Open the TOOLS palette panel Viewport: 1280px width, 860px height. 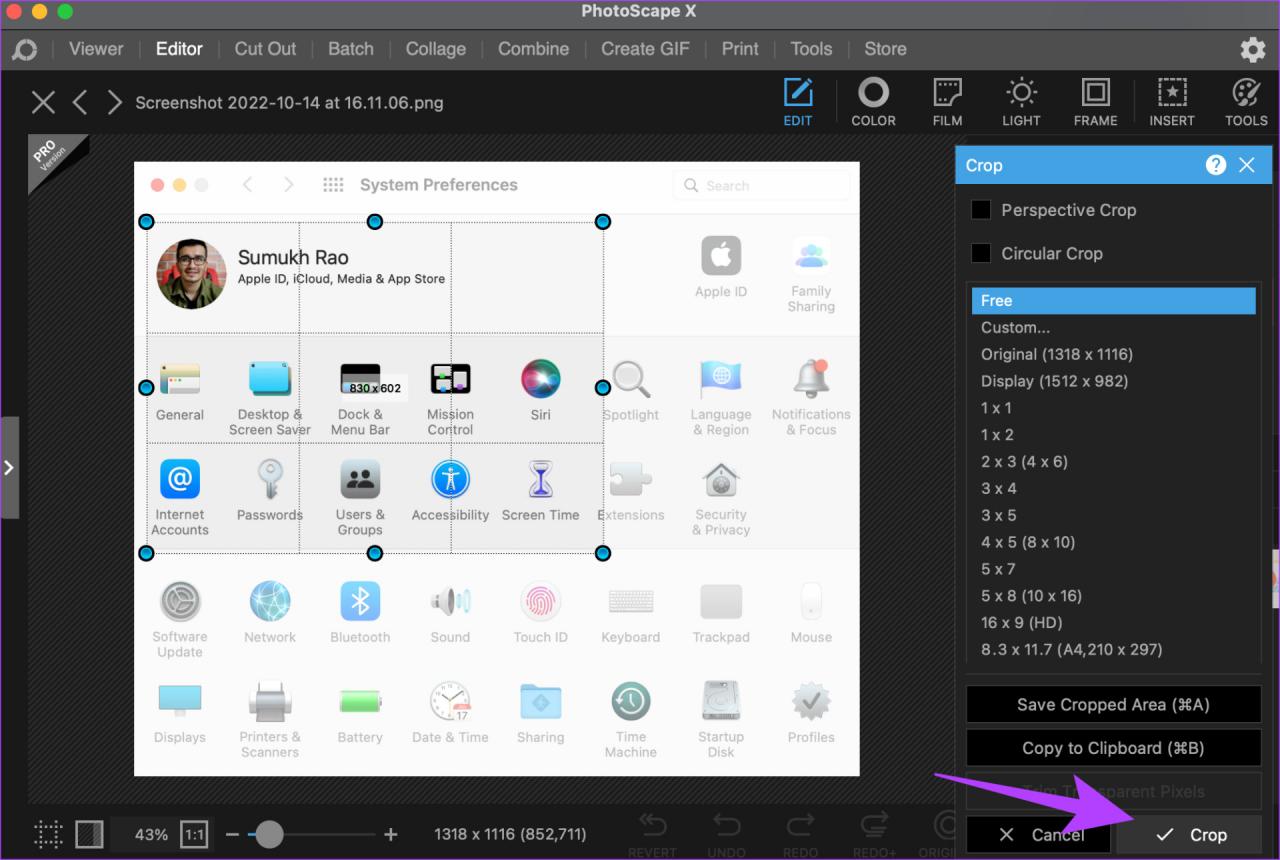coord(1246,103)
